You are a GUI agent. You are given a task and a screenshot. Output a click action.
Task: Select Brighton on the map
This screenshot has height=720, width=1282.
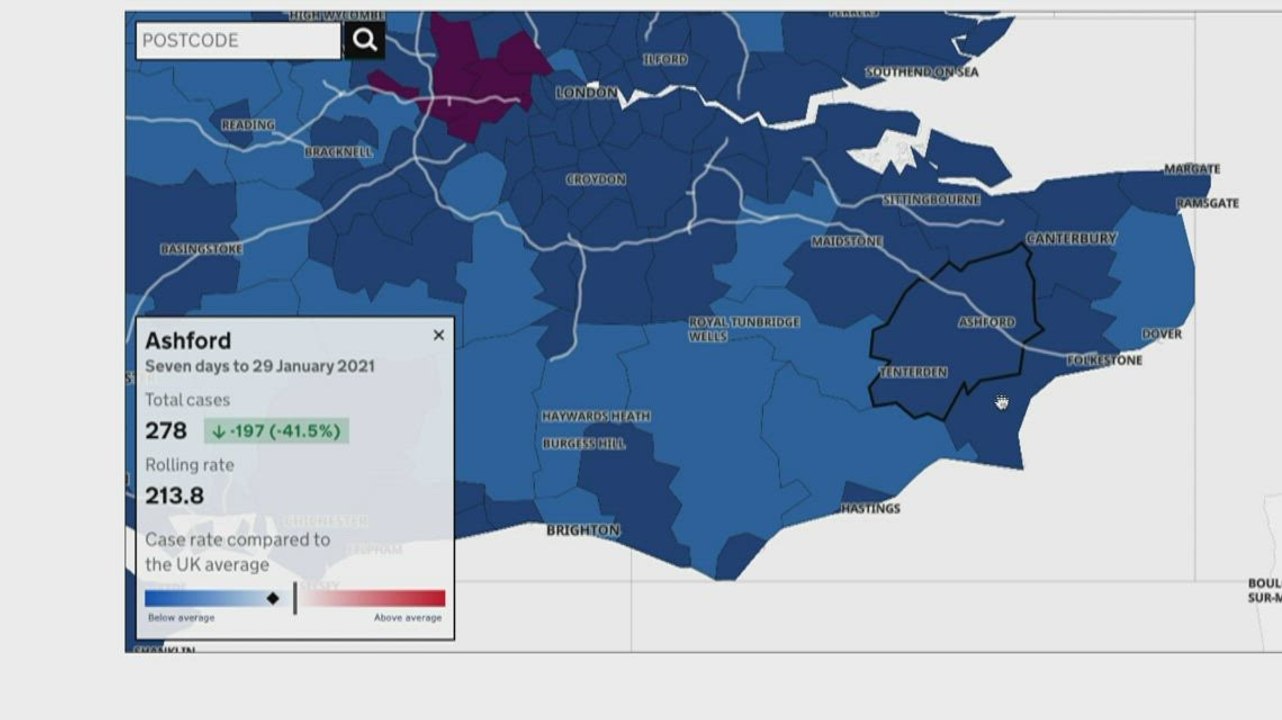[583, 531]
